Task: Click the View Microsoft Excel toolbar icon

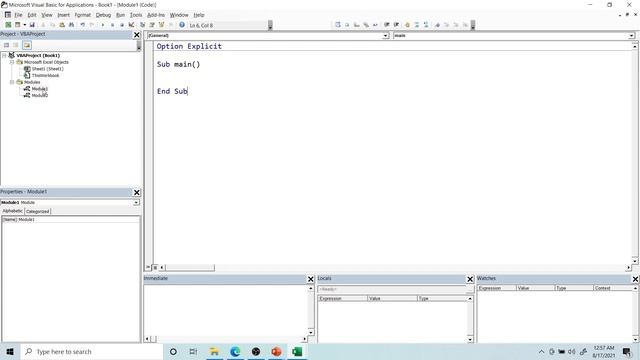Action: (x=8, y=25)
